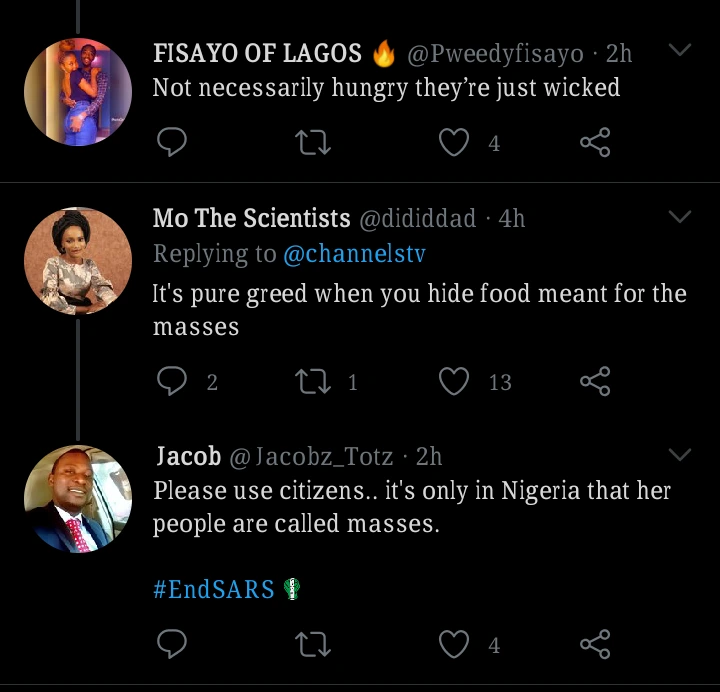Open options chevron on FISAYO's tweet
720x692 pixels.
tap(679, 50)
